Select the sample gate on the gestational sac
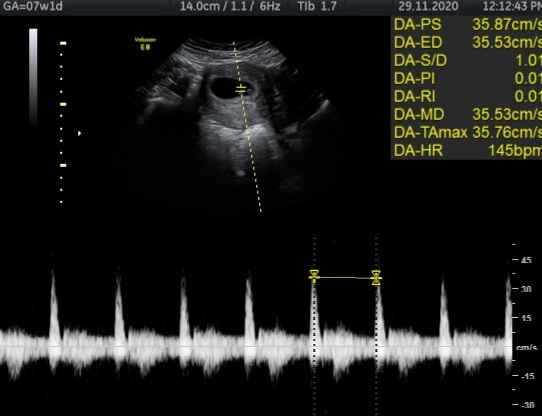This screenshot has width=542, height=416. [x=241, y=90]
